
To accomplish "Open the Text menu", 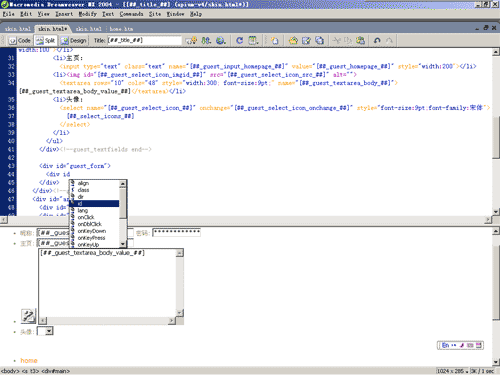I will click(x=108, y=14).
